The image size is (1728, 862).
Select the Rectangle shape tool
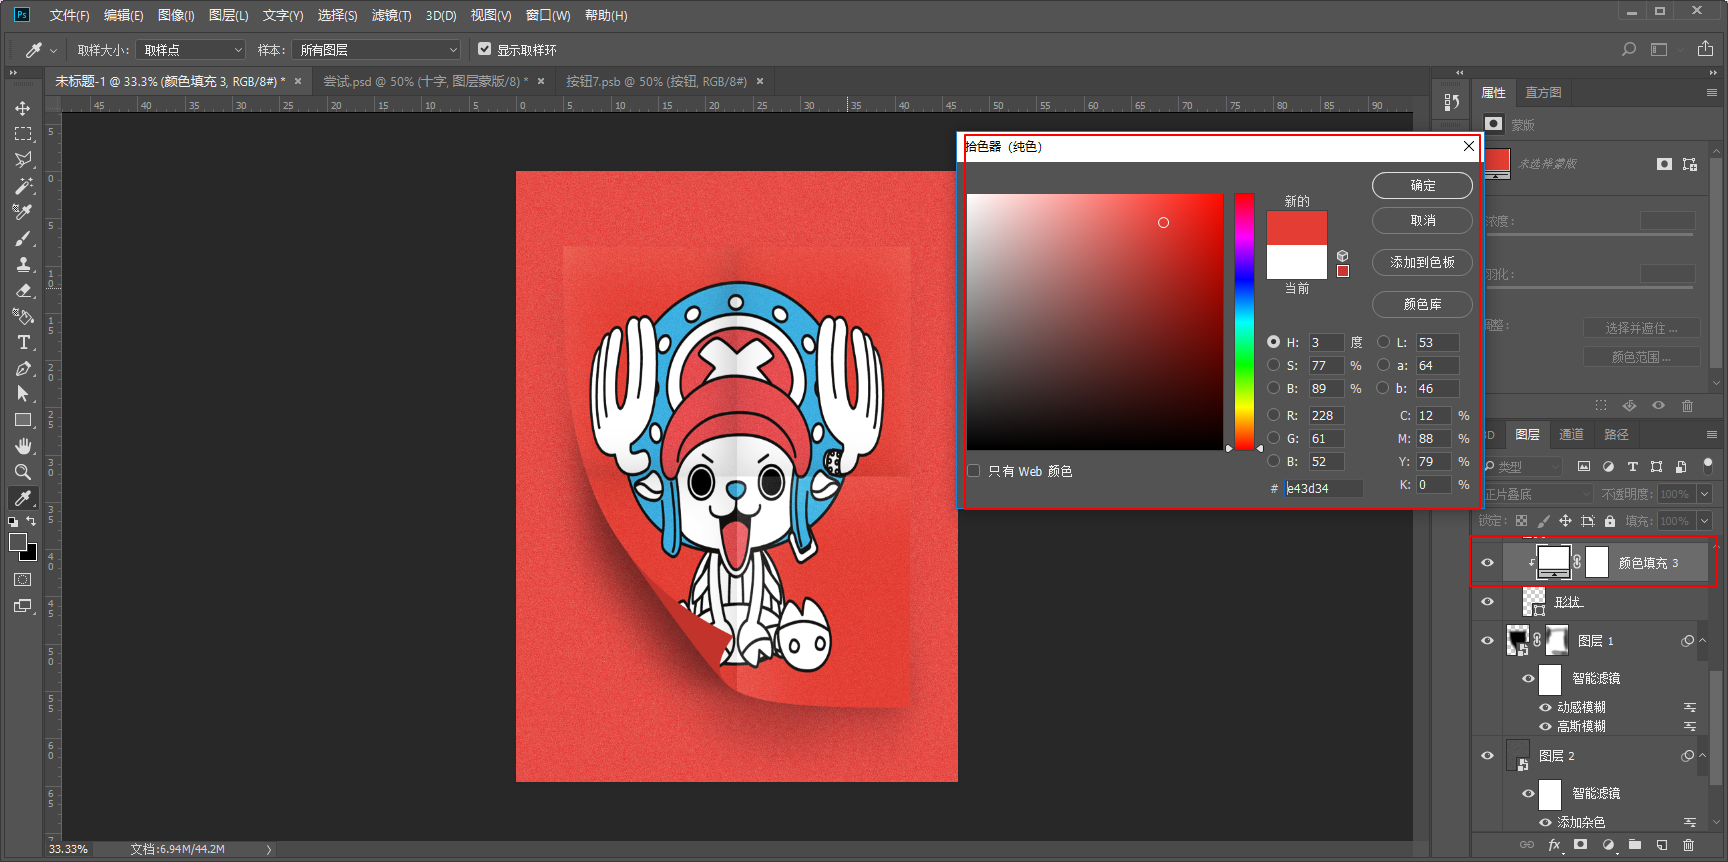click(x=23, y=420)
